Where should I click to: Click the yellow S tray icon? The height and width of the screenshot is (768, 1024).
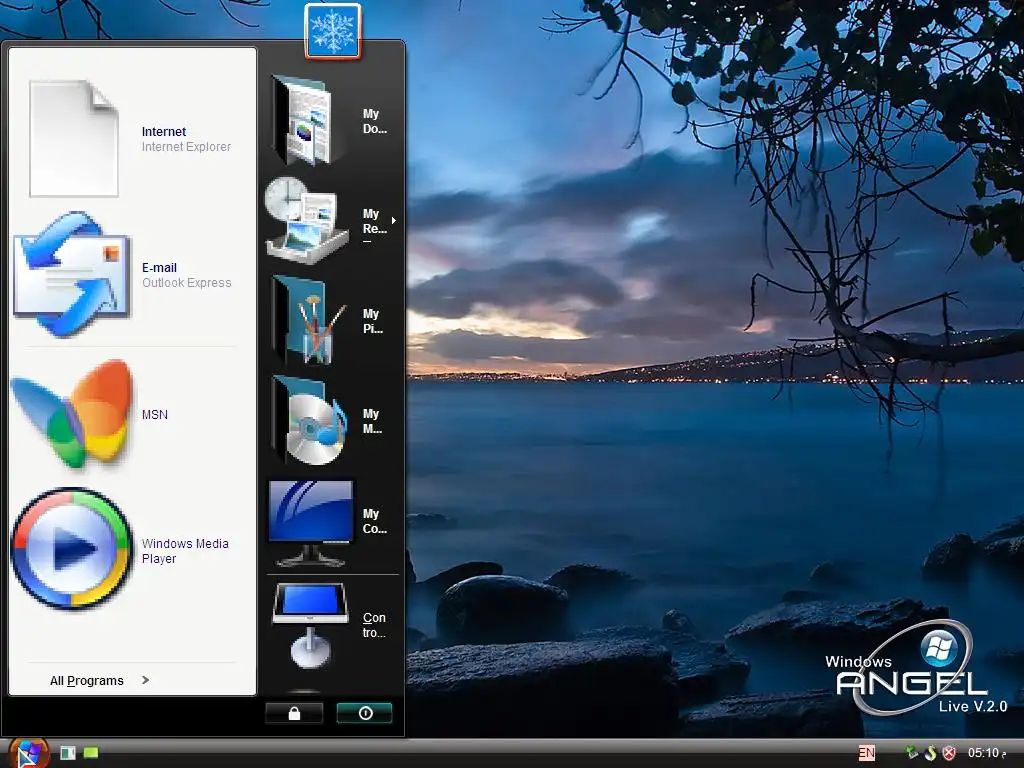pos(931,753)
